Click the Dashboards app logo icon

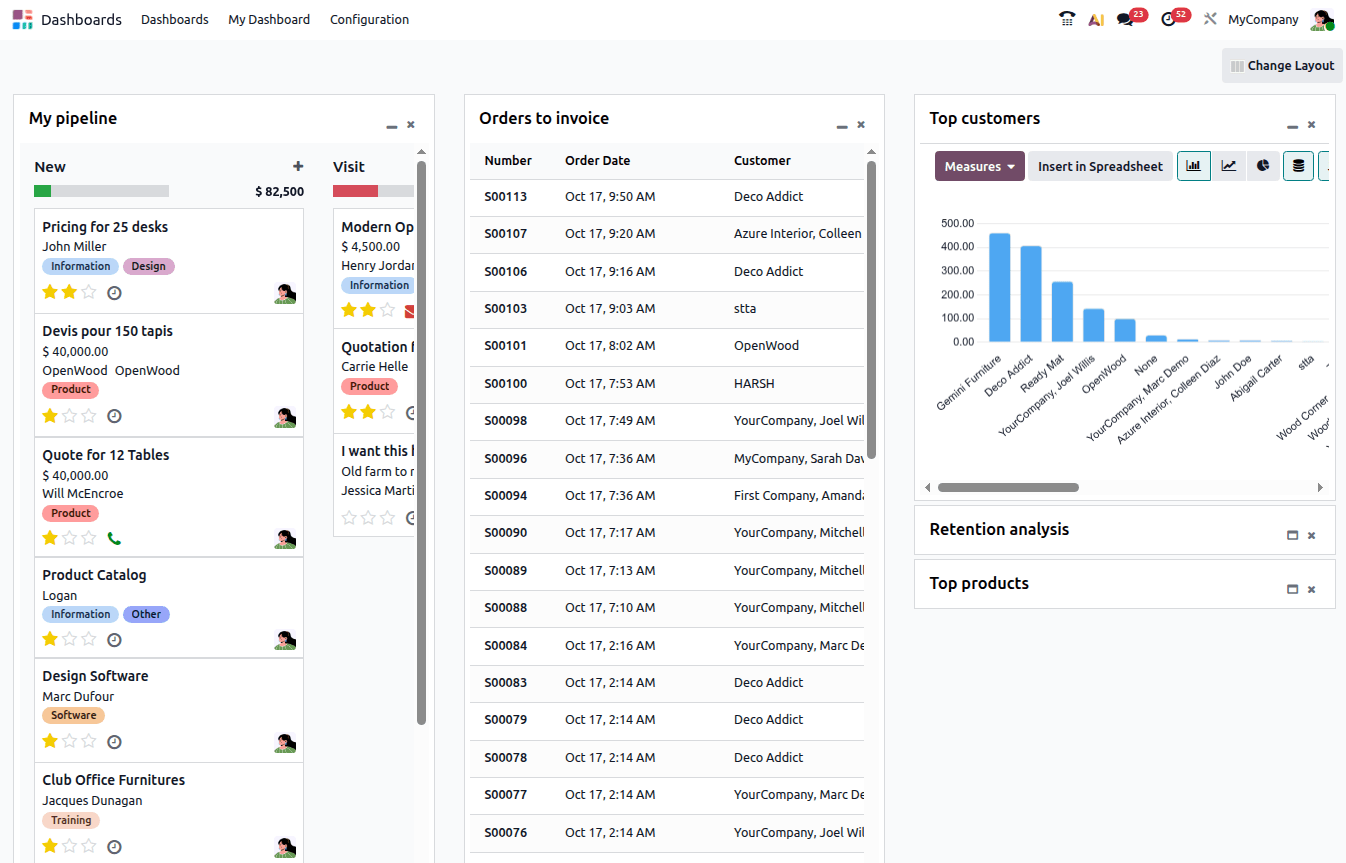pyautogui.click(x=22, y=19)
